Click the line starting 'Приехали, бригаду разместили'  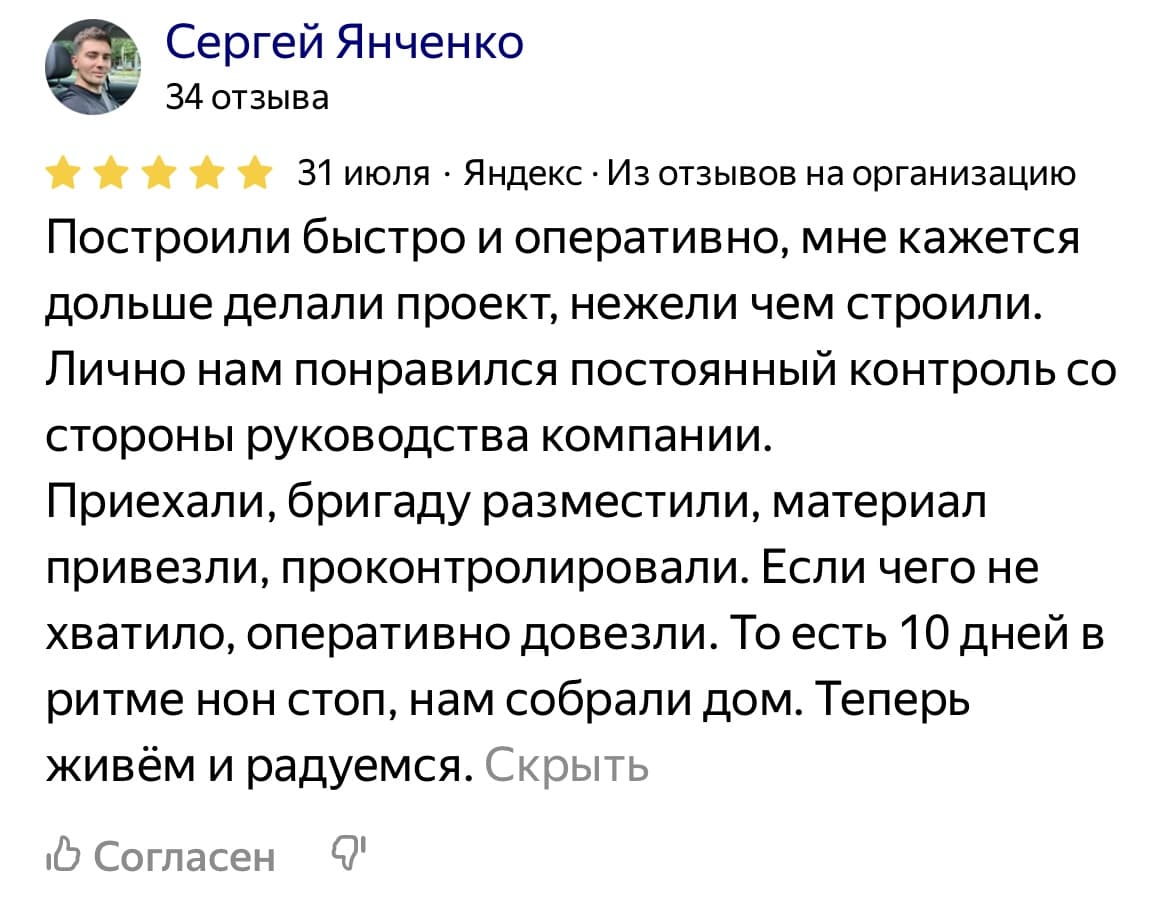tap(515, 503)
